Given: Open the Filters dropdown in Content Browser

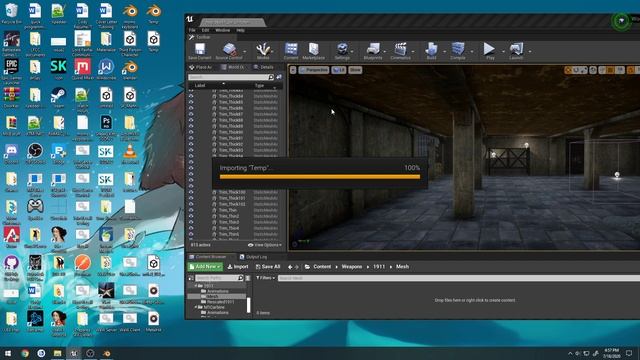Looking at the screenshot, I should tap(265, 278).
